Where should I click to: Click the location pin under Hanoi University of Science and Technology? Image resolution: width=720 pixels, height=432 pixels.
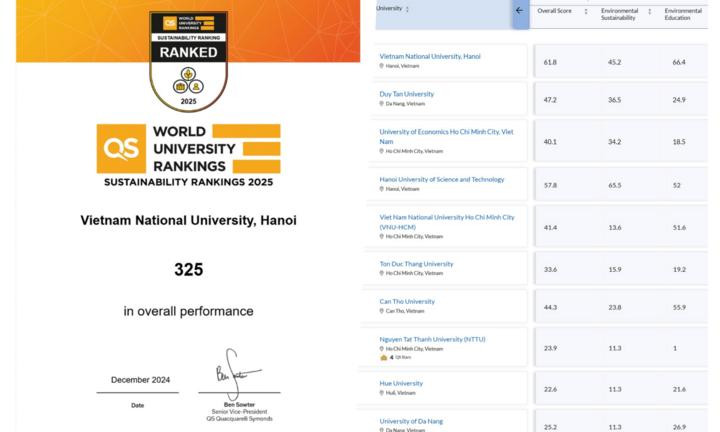coord(381,189)
